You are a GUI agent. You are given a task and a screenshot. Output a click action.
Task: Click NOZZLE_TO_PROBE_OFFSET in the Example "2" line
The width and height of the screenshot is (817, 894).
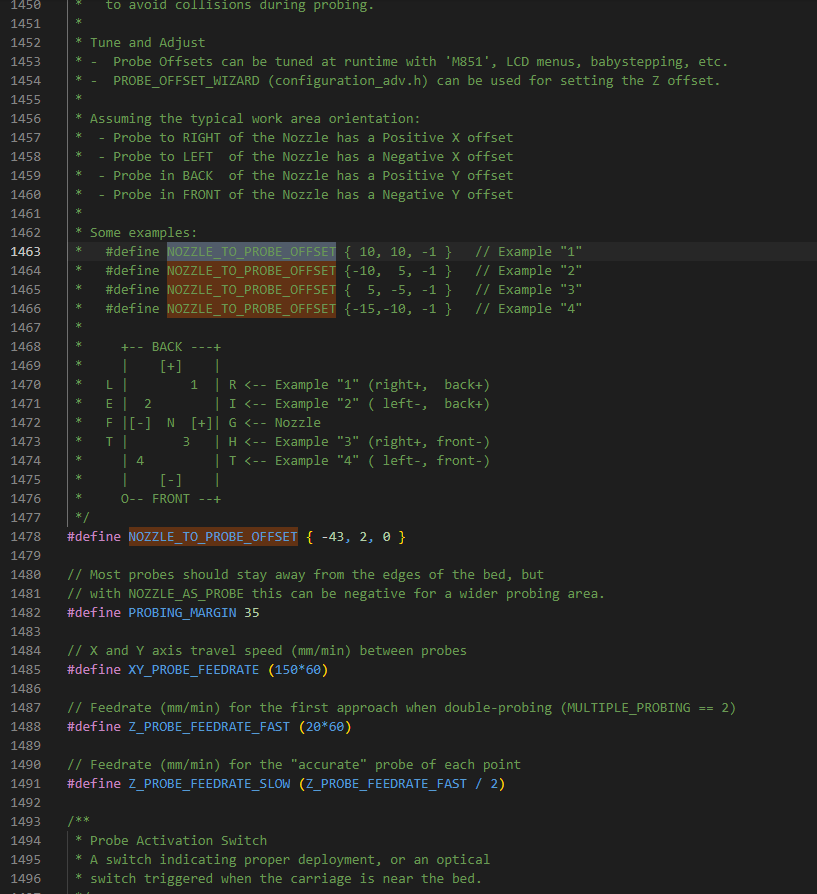click(x=251, y=270)
